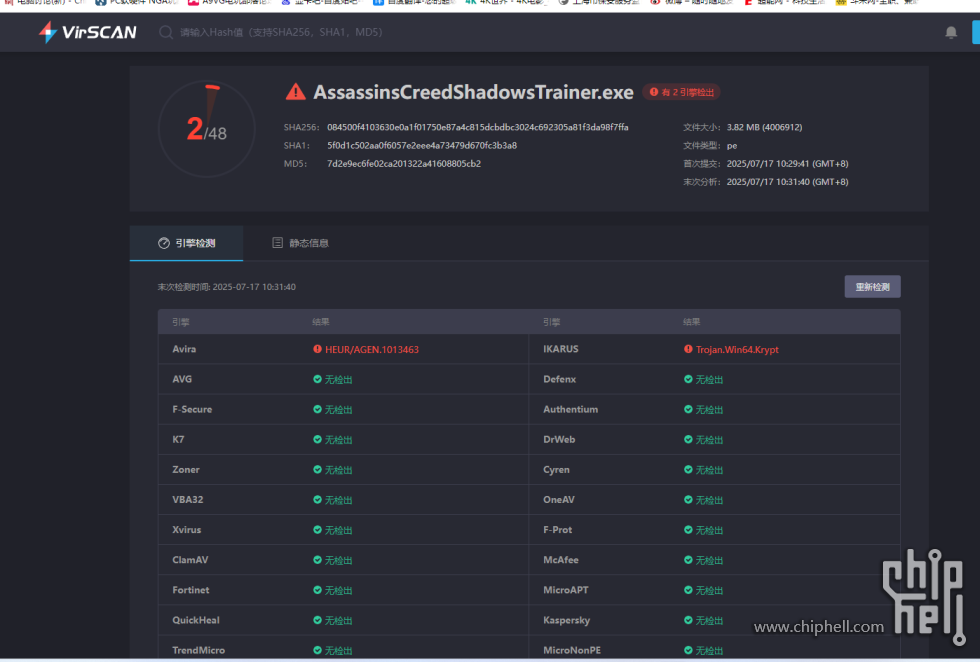Click the VirSCAN logo
Screen dimensions: 980x662
point(88,32)
